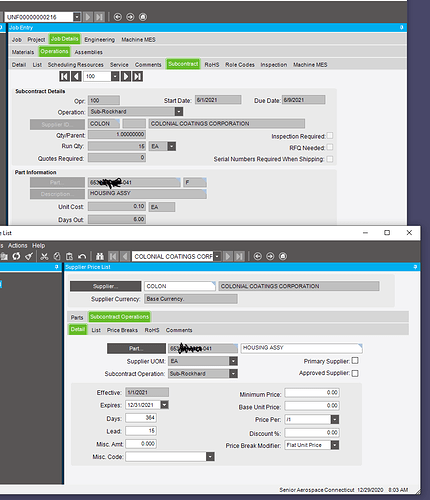Image resolution: width=430 pixels, height=500 pixels.
Task: Click the Clear broom icon in toolbar
Action: (x=29, y=256)
